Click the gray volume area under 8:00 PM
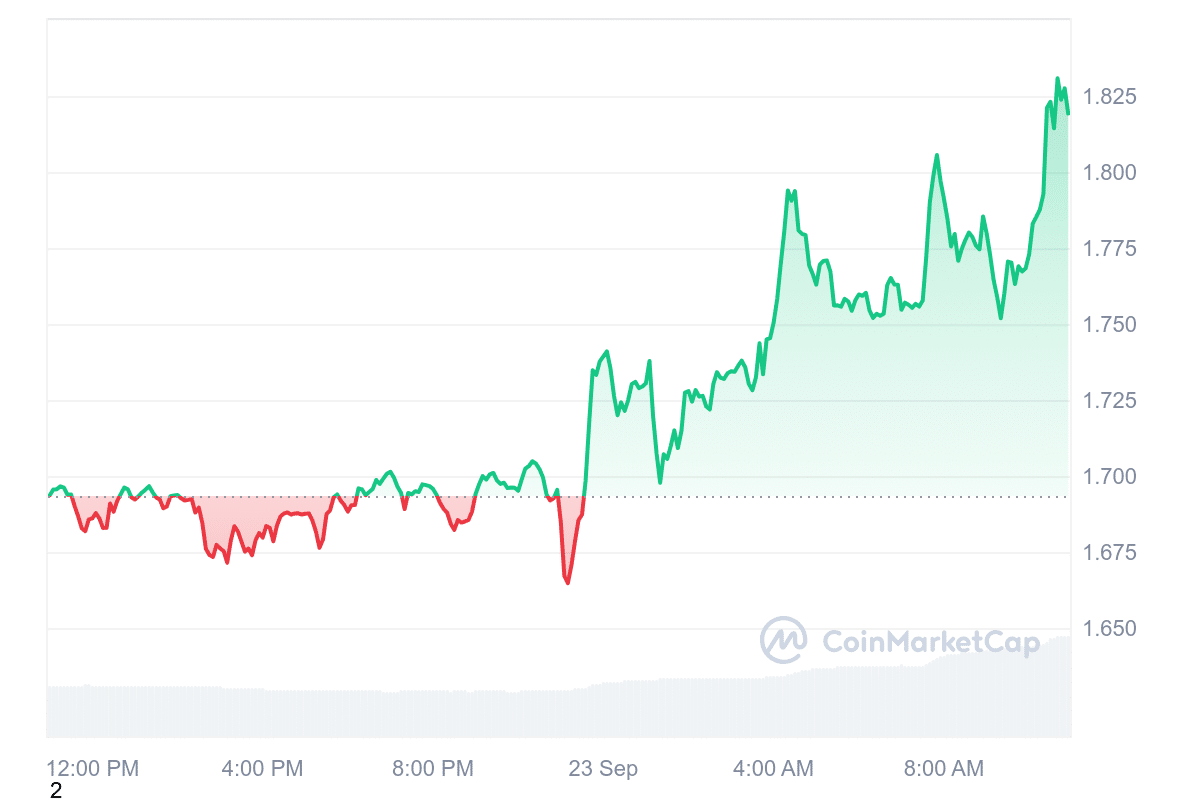 coord(433,713)
